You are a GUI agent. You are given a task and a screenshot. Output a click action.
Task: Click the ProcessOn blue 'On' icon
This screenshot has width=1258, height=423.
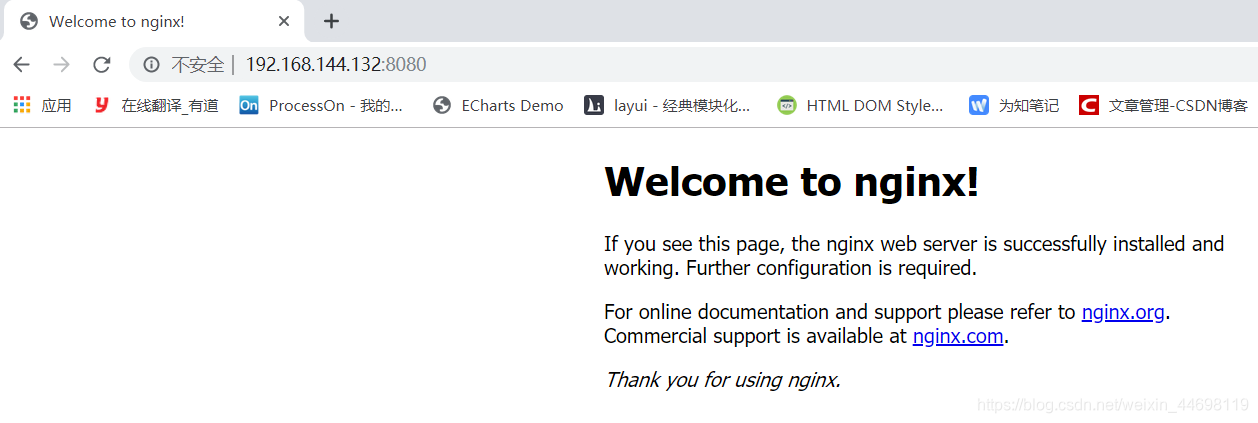pos(249,105)
